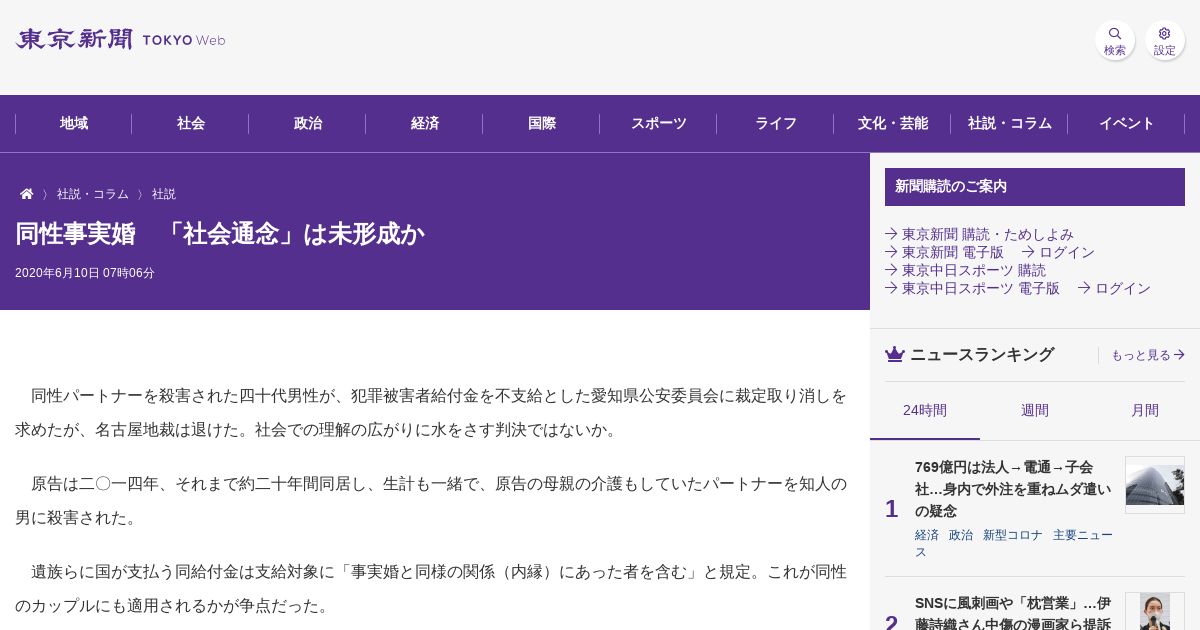The height and width of the screenshot is (630, 1200).
Task: Select the 24時間 ranking tab
Action: pyautogui.click(x=925, y=410)
